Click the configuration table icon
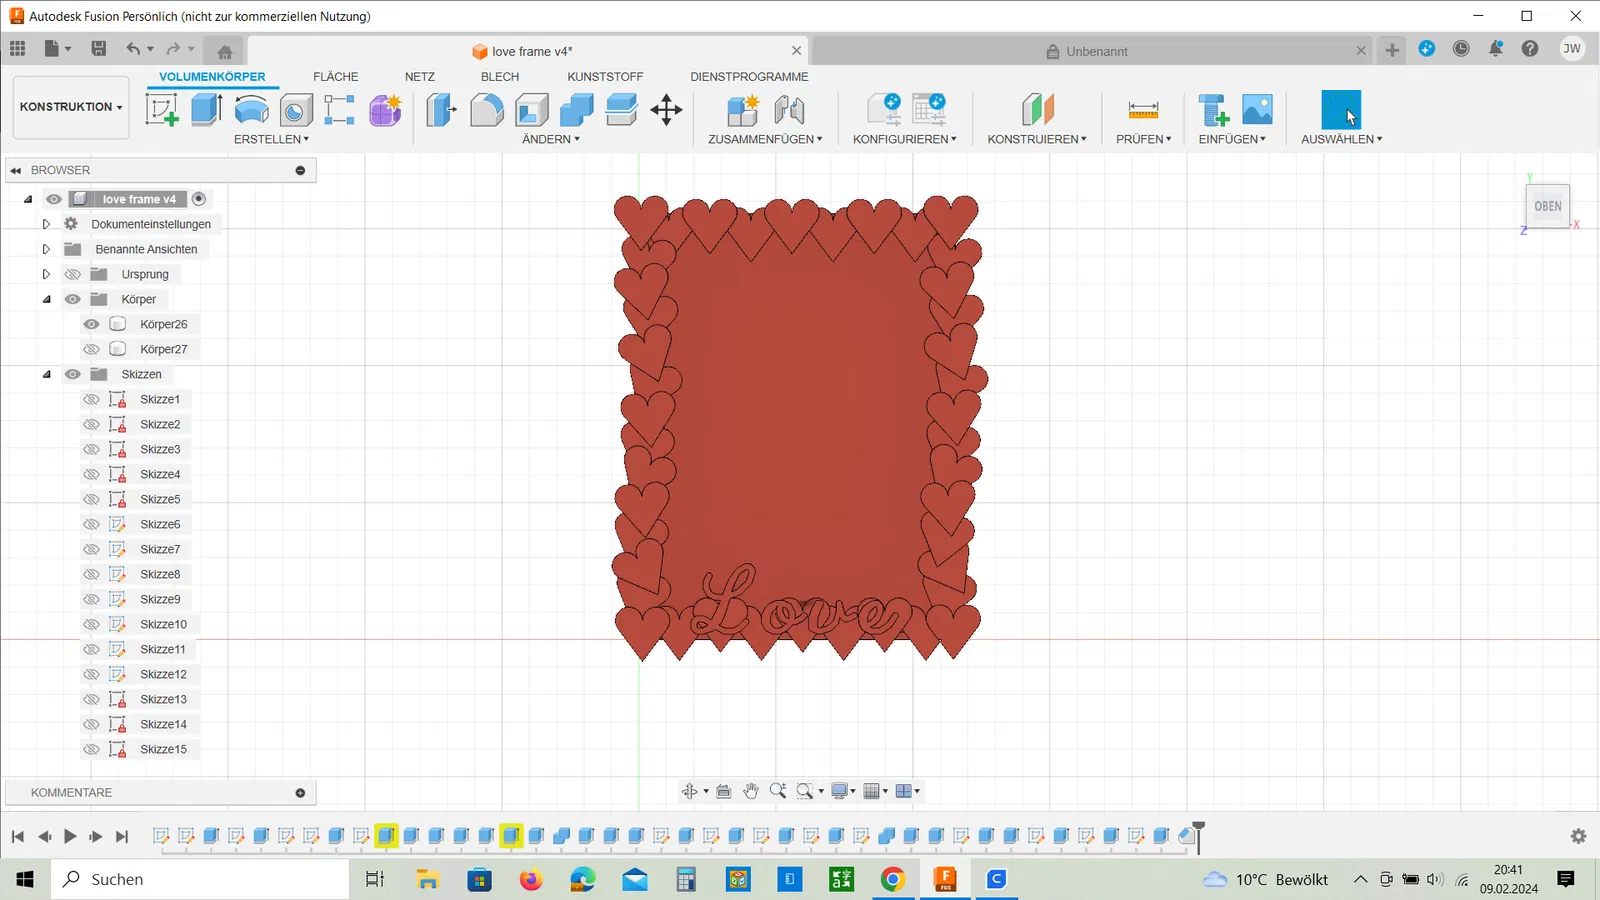Screen dimensions: 1600x900 (x=929, y=109)
